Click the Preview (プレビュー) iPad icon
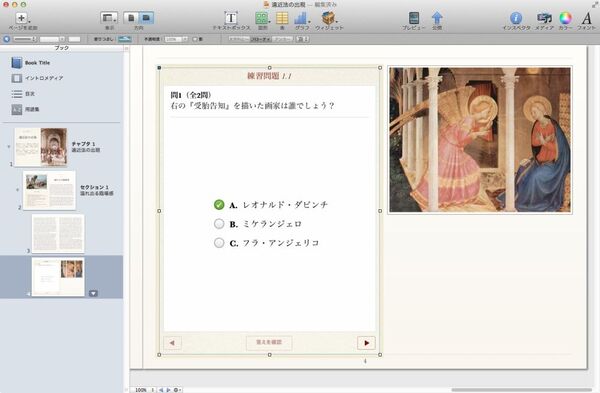This screenshot has height=393, width=600. coord(414,18)
